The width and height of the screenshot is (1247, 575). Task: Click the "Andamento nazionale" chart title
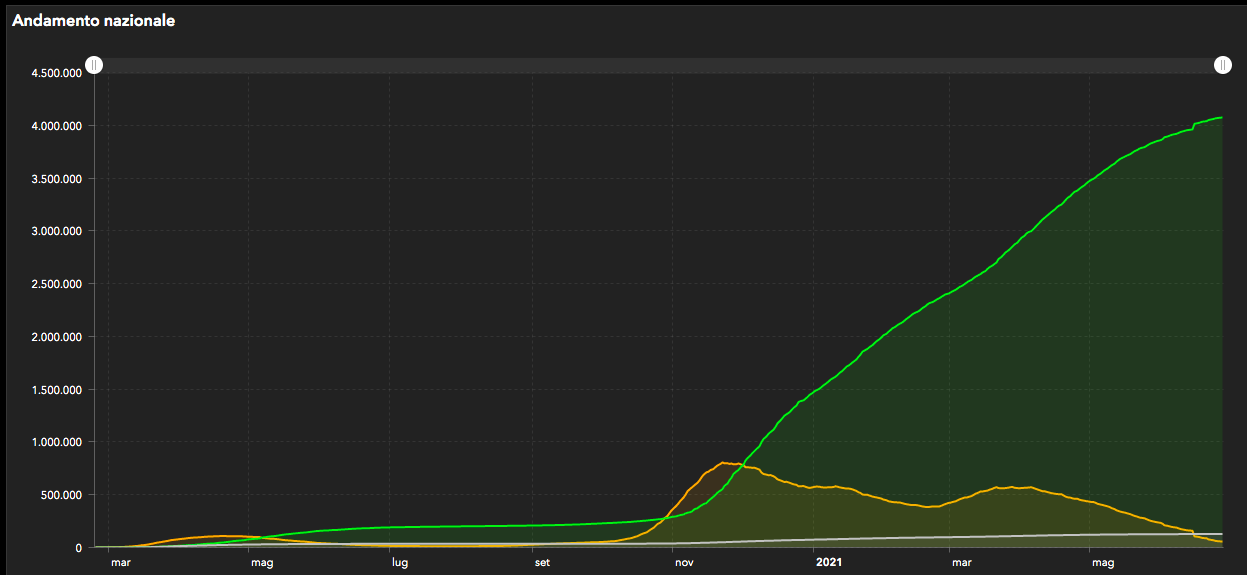(x=93, y=20)
